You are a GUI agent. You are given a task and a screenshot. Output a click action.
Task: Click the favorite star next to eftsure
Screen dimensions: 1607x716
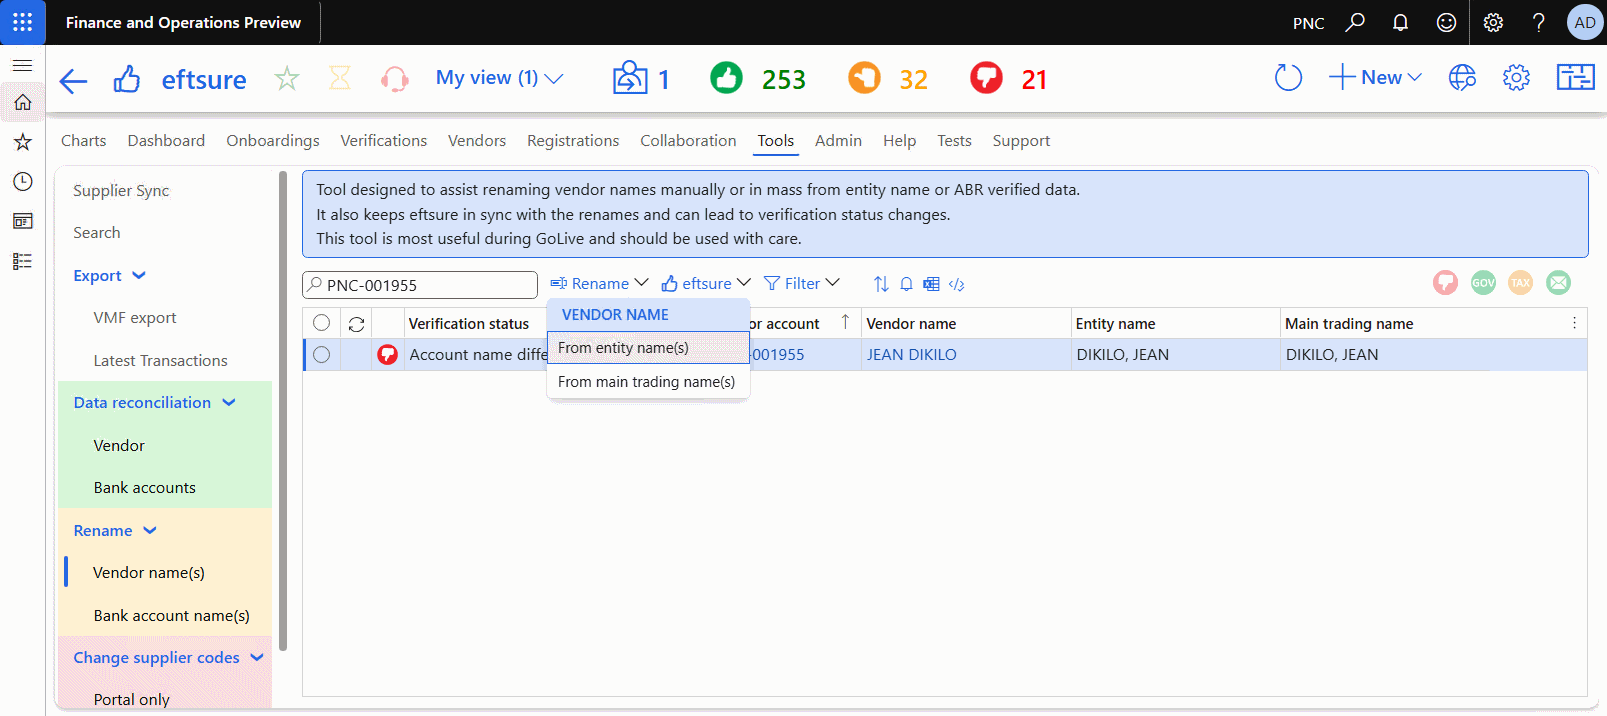pos(287,78)
